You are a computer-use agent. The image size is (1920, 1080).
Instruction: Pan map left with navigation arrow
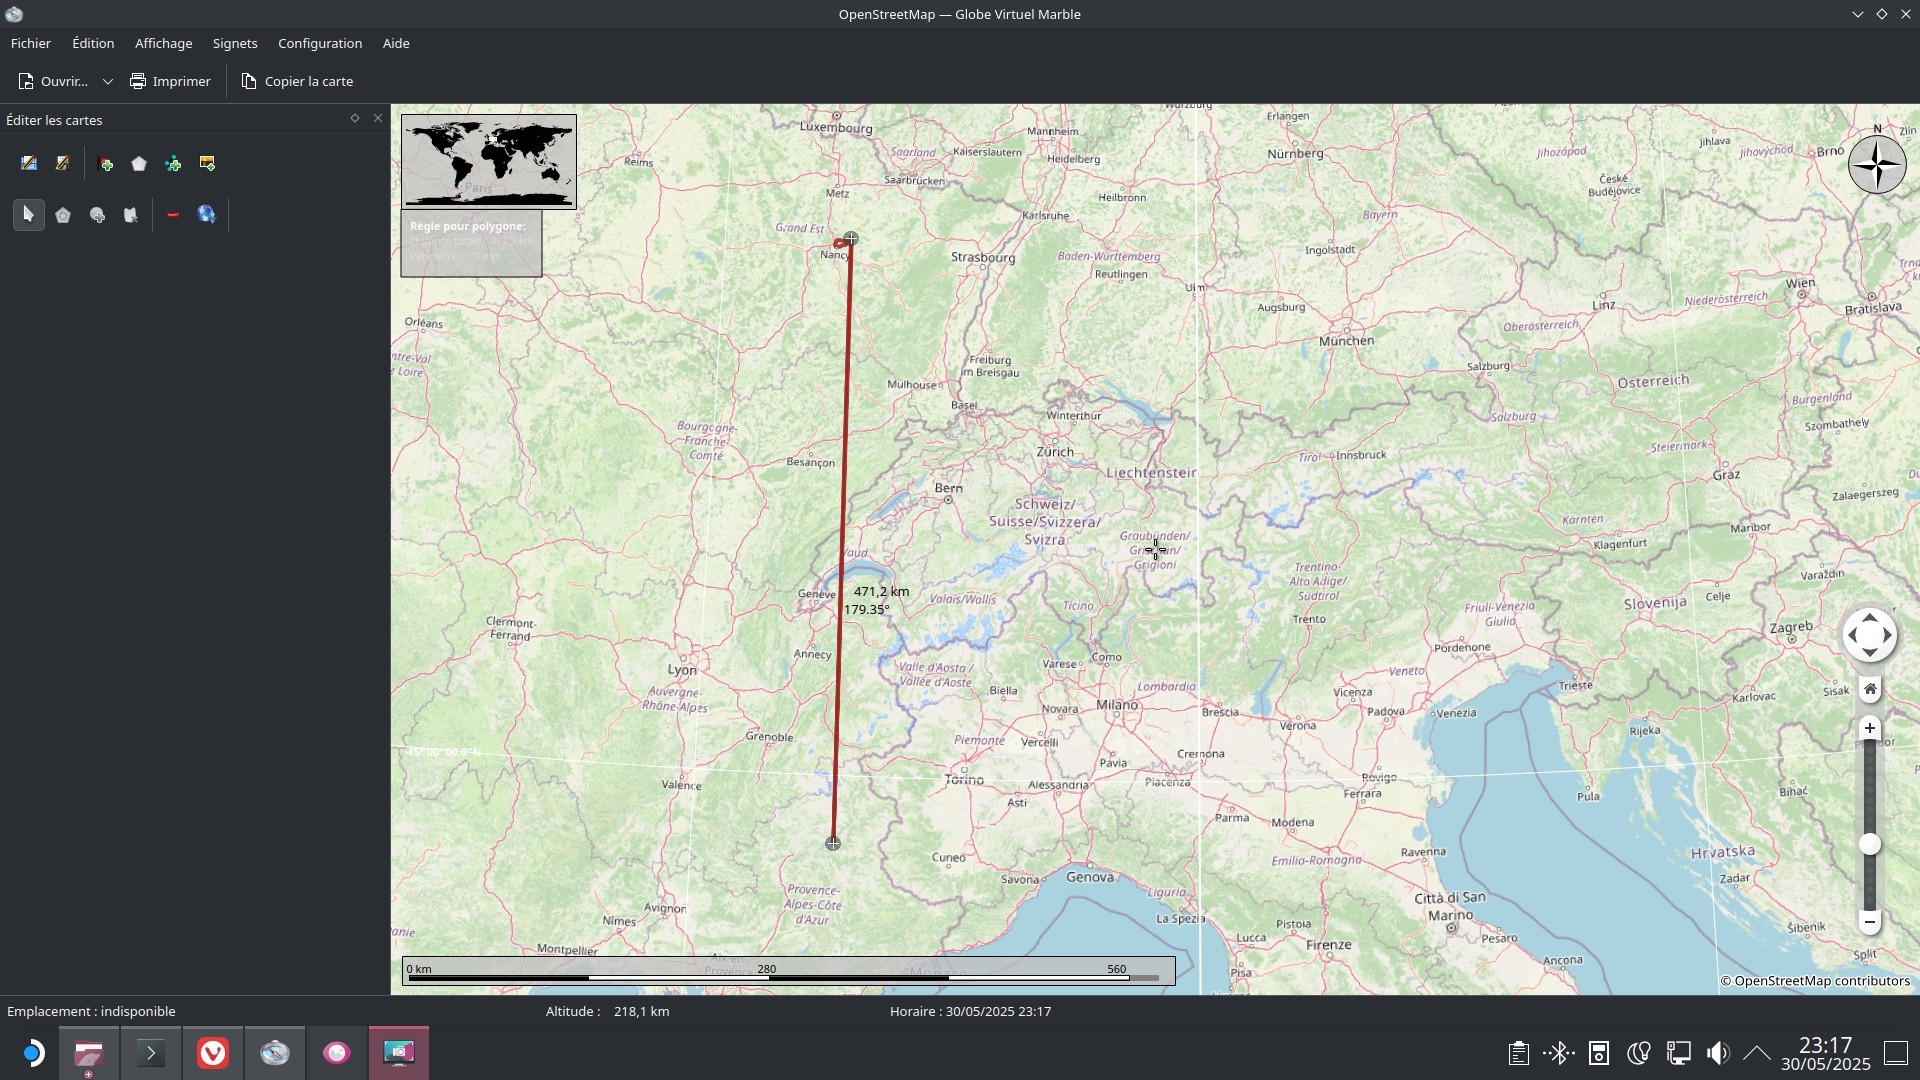coord(1853,635)
